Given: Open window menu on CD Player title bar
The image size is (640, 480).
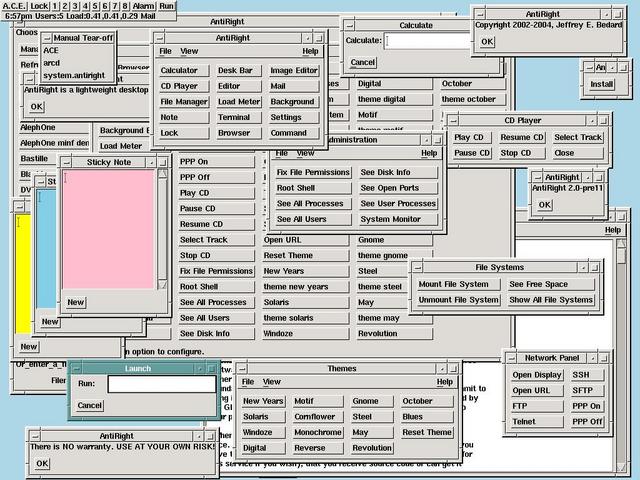Looking at the screenshot, I should (453, 120).
